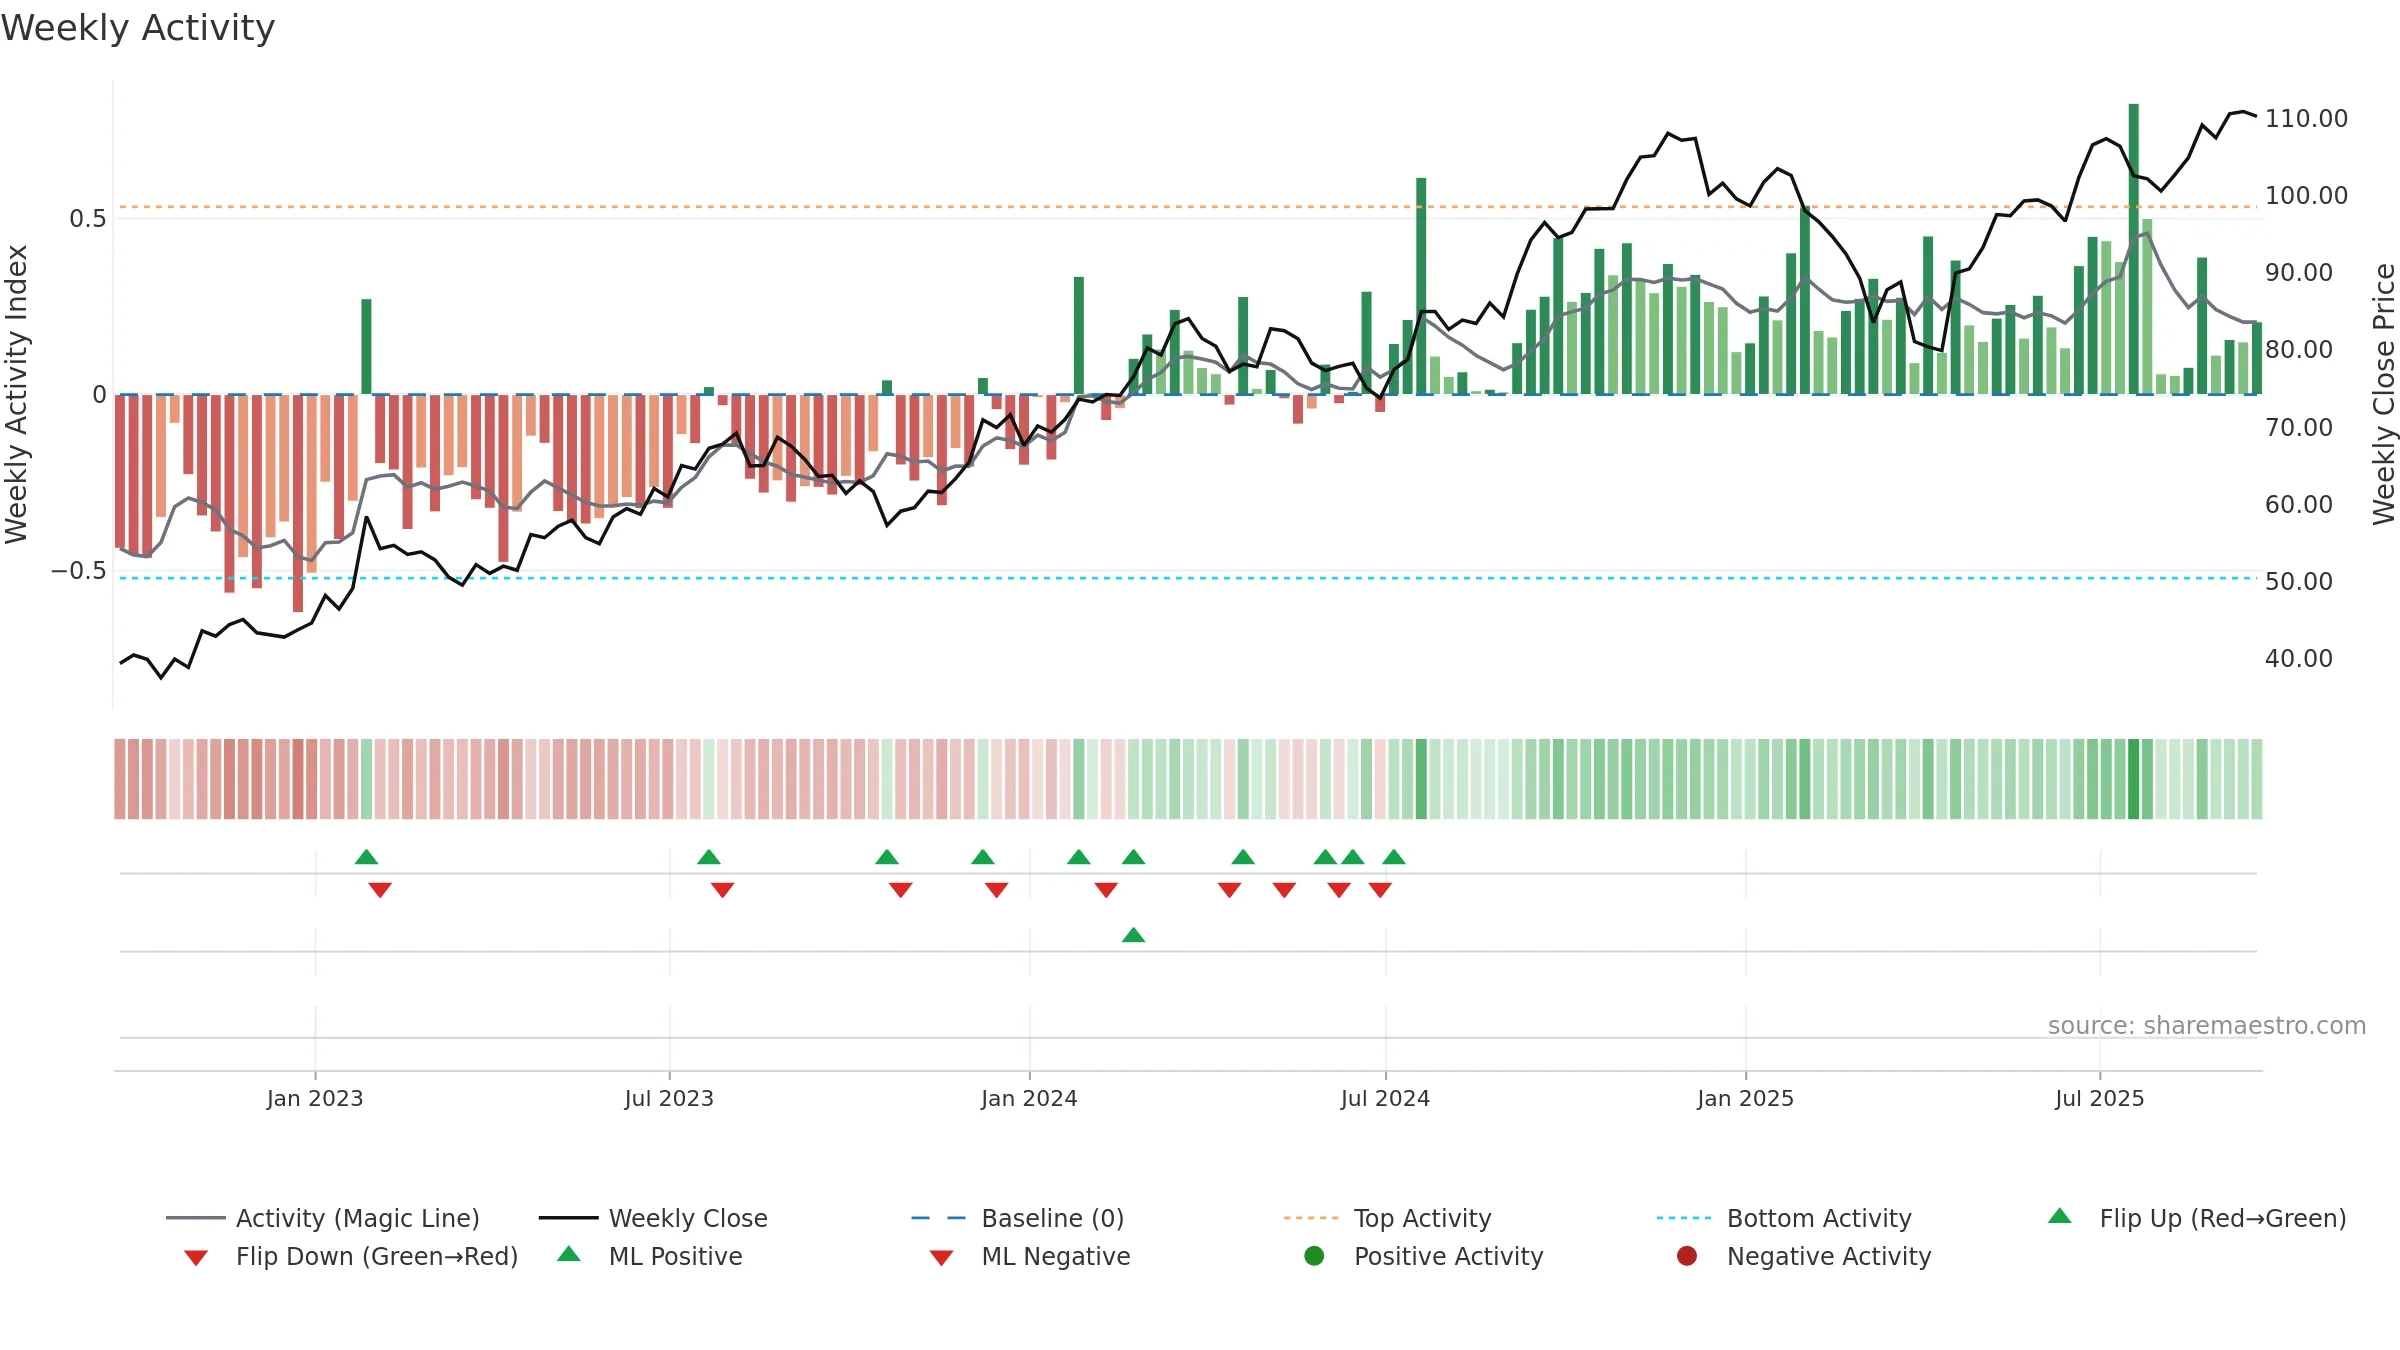Click the 110.00 price axis label

(x=2306, y=118)
